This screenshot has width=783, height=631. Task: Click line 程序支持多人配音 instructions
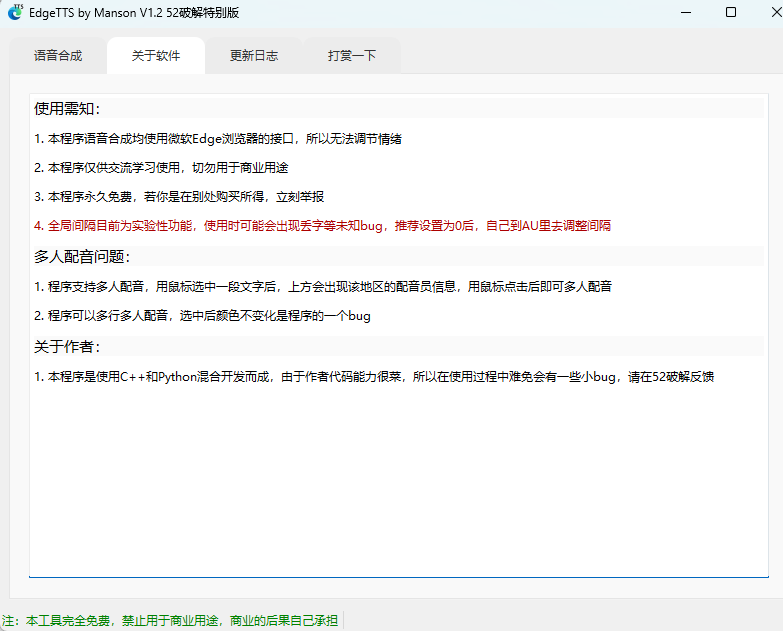tap(323, 287)
